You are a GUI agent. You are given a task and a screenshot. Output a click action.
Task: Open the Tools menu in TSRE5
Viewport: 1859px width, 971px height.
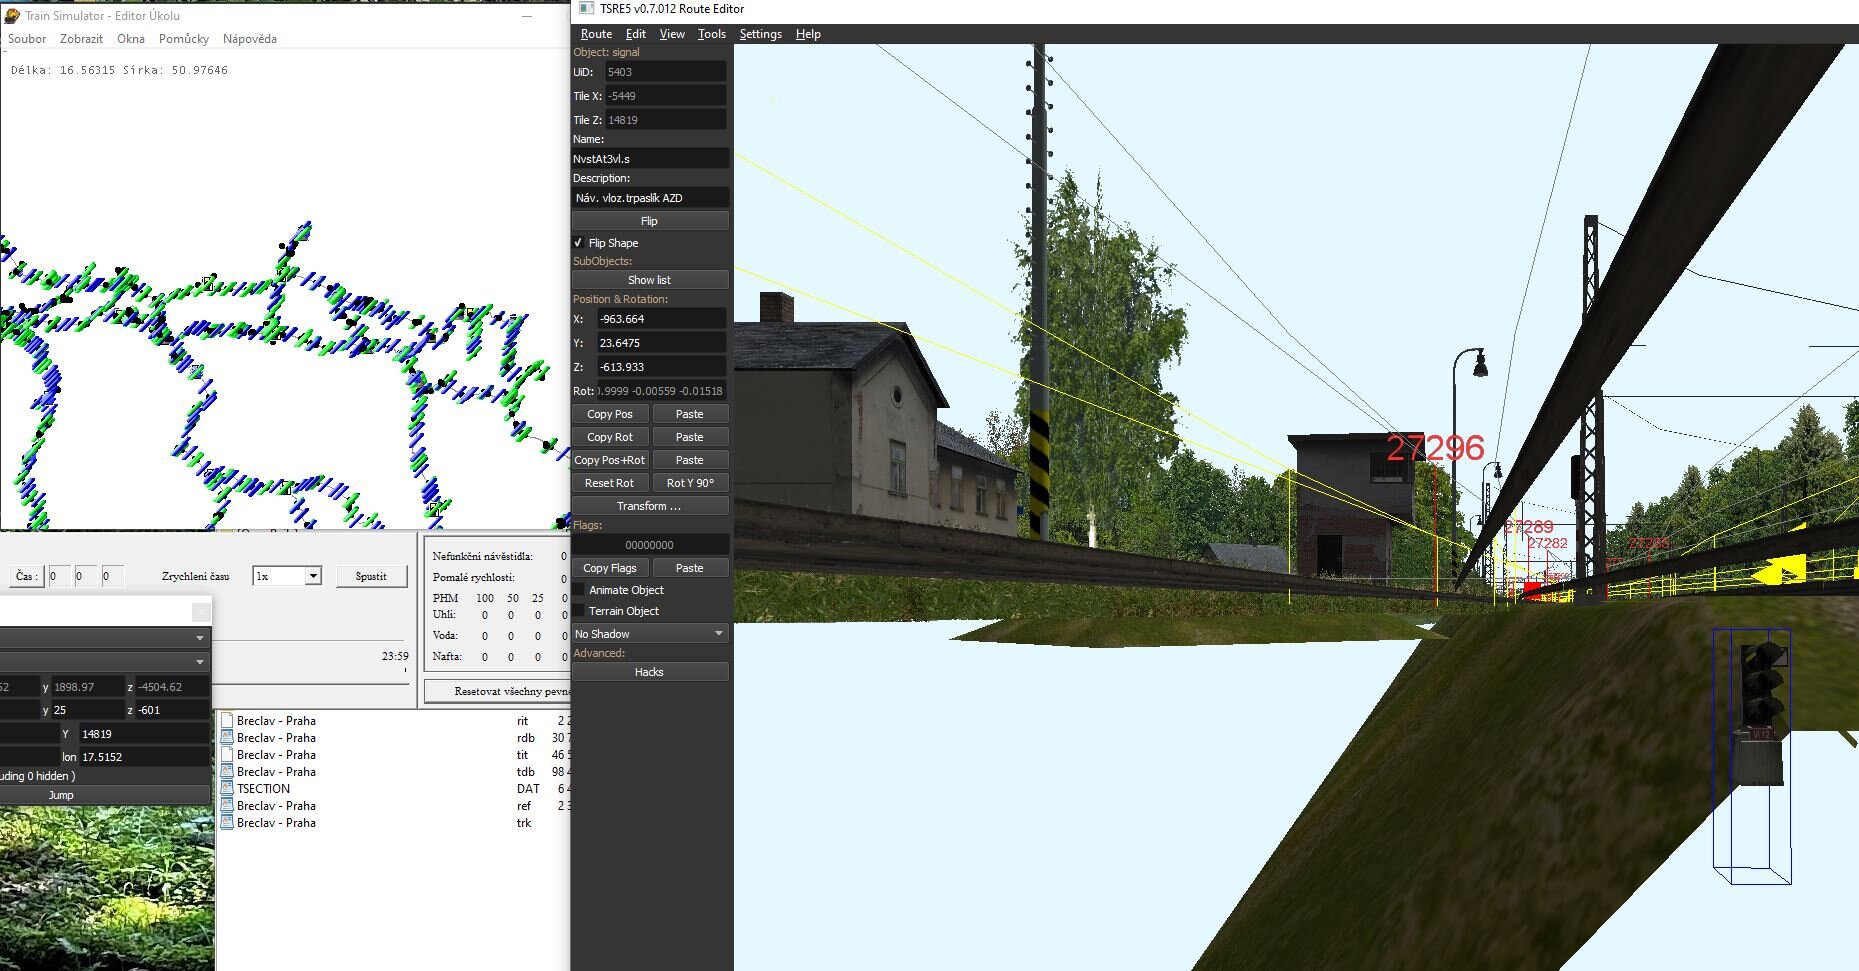pyautogui.click(x=711, y=34)
